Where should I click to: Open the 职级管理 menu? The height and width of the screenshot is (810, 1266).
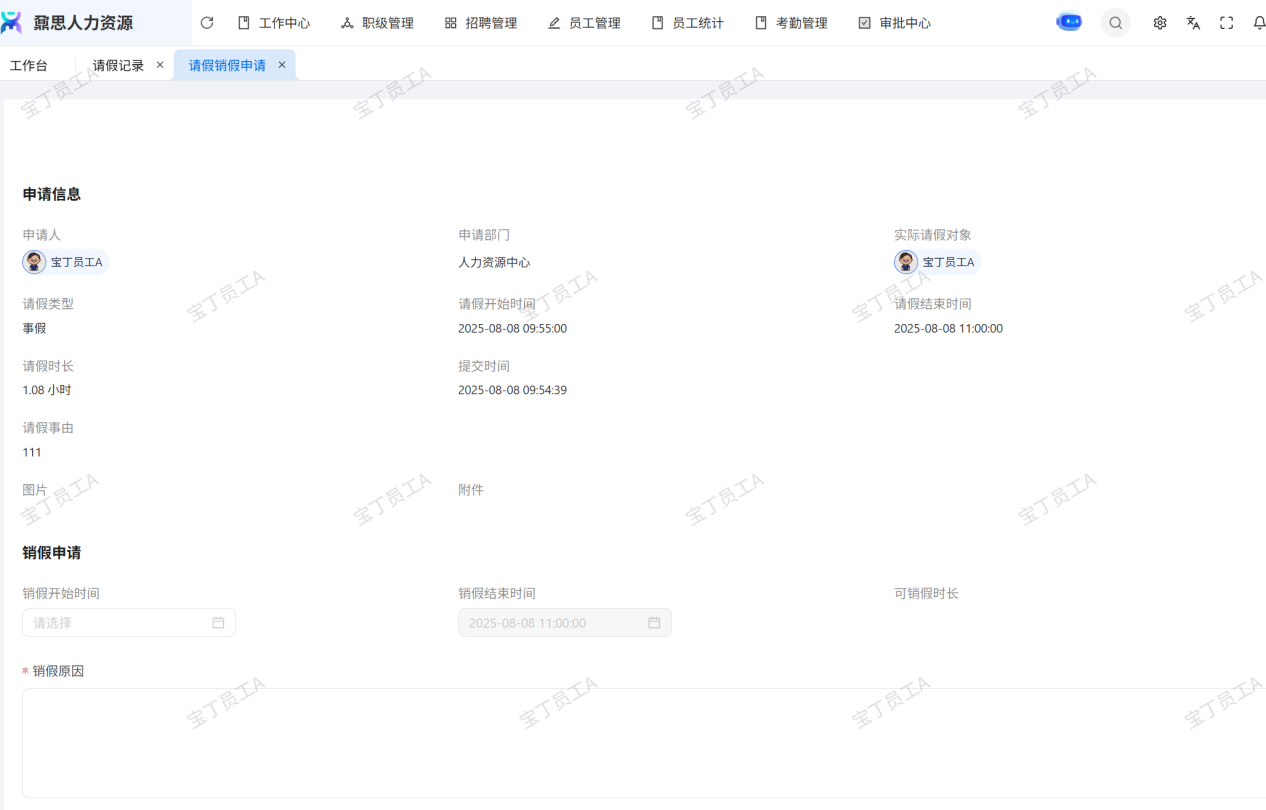coord(377,23)
